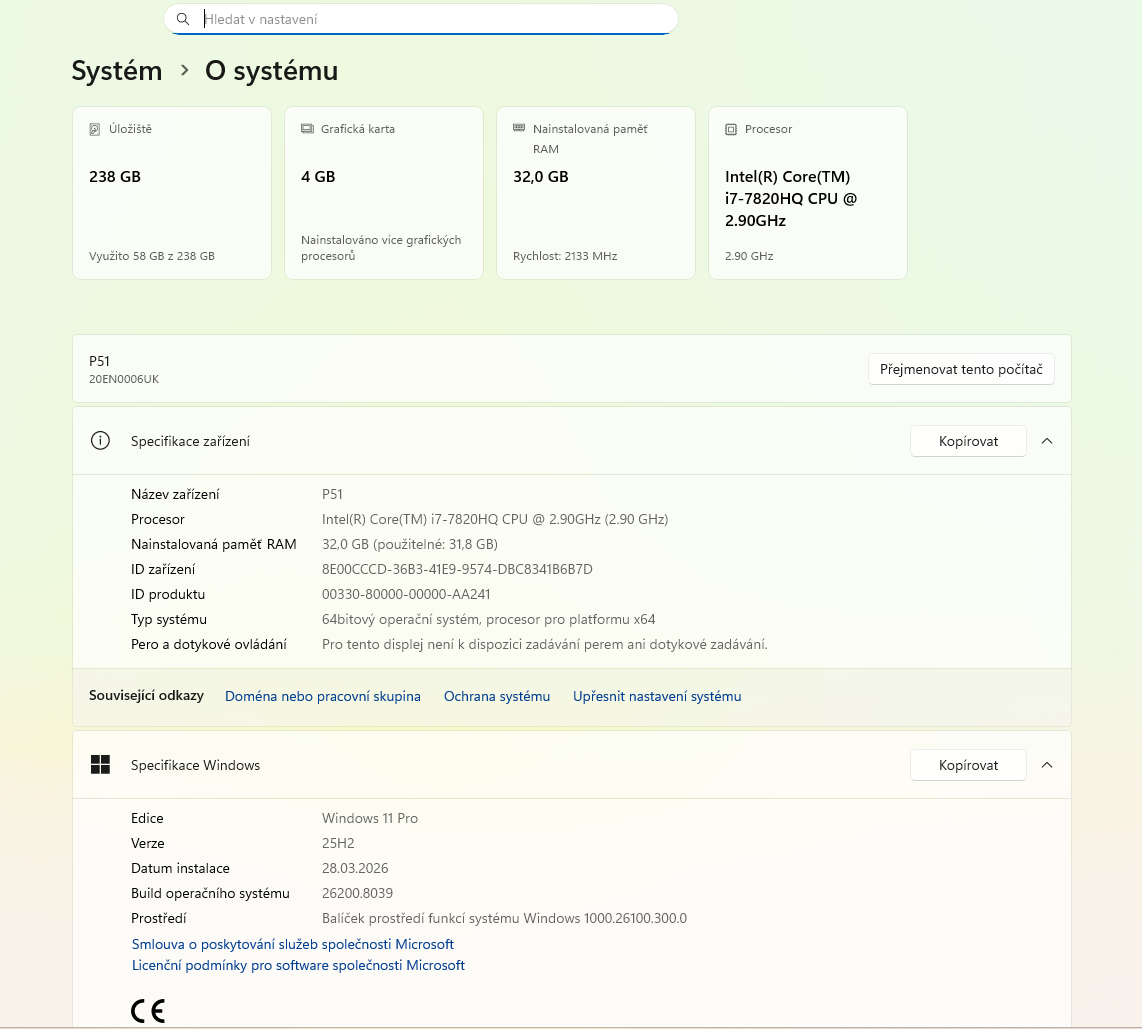
Task: Copy Windows specifications with Kopírovat
Action: (x=968, y=765)
